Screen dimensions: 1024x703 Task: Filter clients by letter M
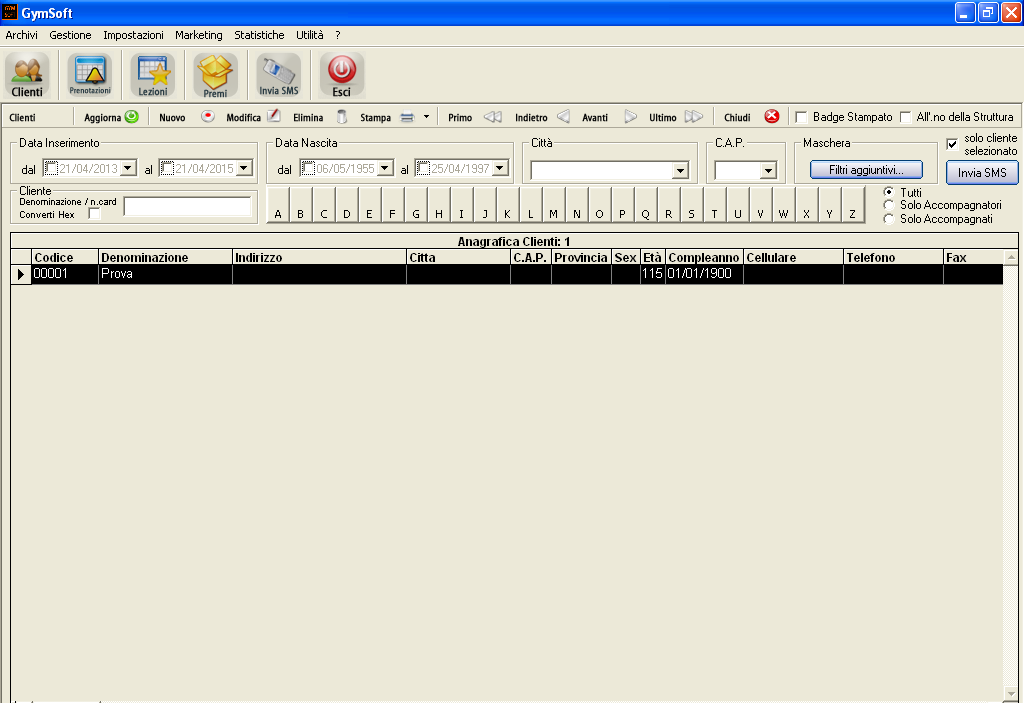tap(553, 205)
